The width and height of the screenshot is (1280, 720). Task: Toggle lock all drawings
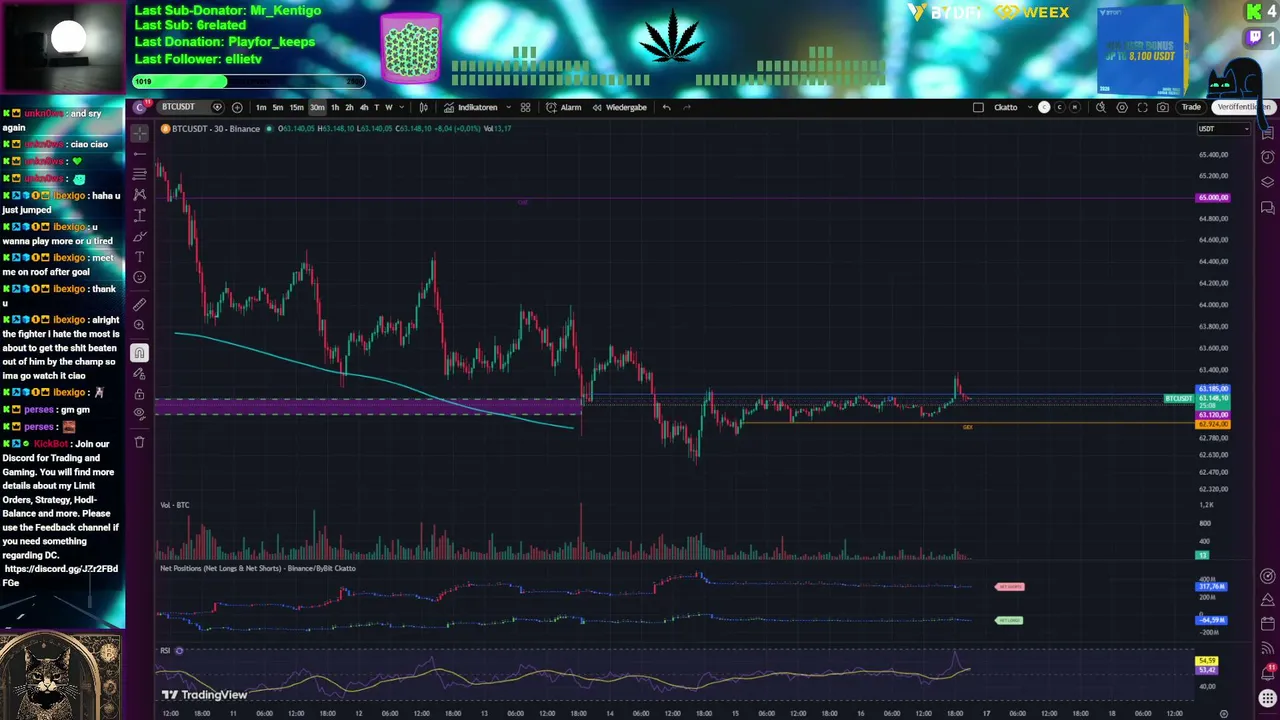pyautogui.click(x=139, y=394)
